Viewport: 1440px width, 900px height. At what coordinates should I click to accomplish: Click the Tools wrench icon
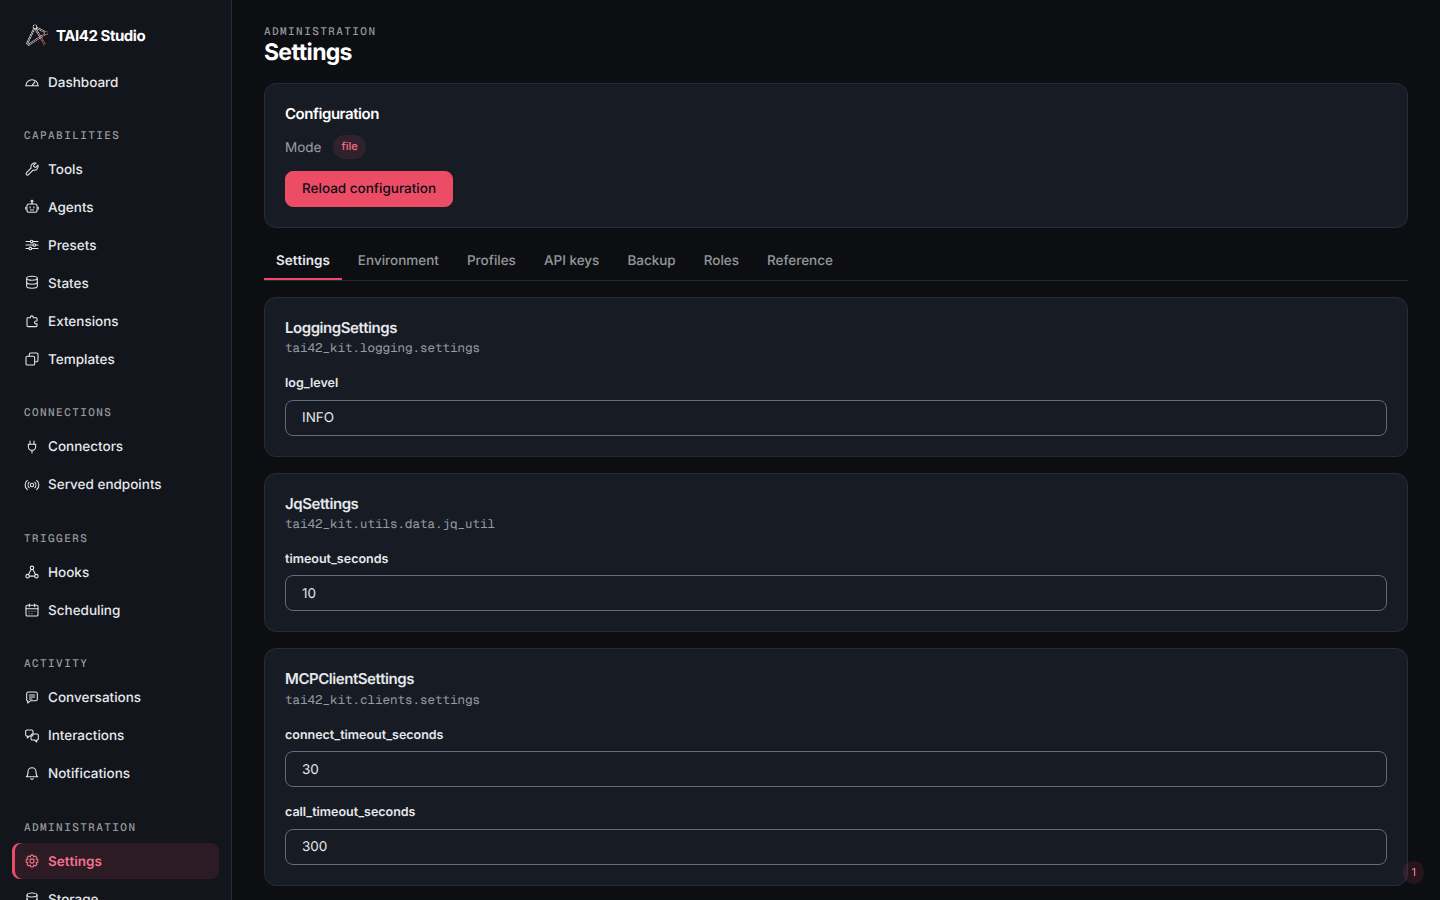[x=32, y=170]
